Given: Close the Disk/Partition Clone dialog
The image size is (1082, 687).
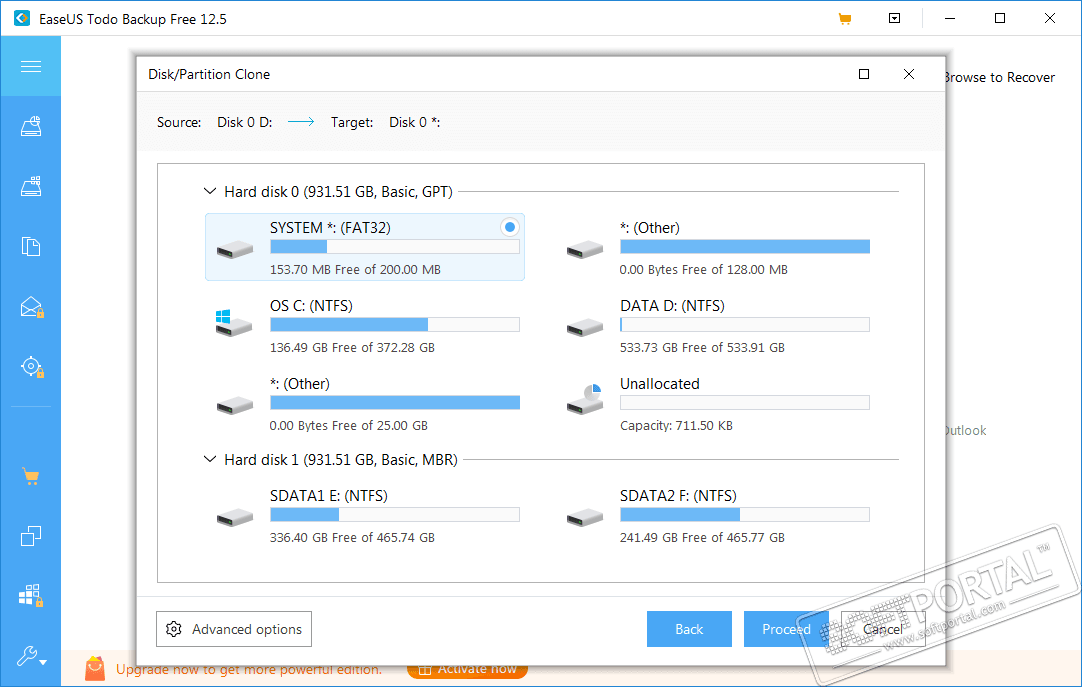Looking at the screenshot, I should tap(909, 74).
